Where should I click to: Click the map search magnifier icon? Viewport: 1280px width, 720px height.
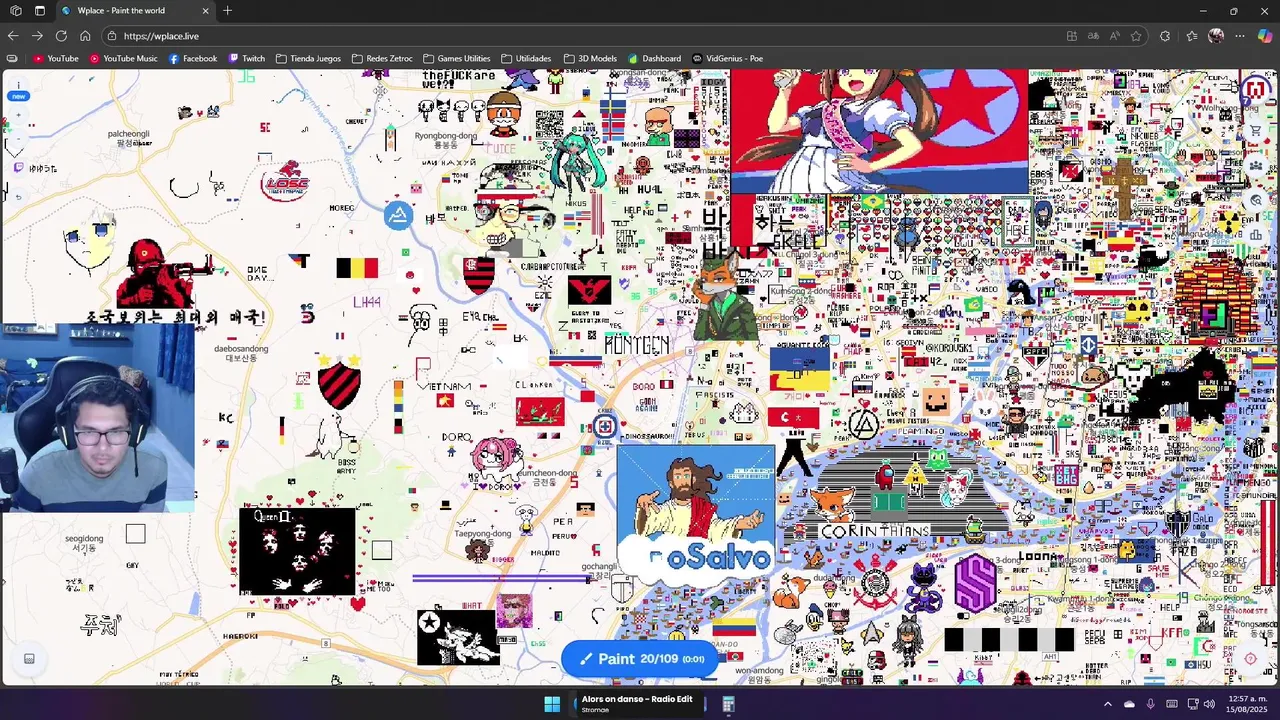coord(1256,200)
